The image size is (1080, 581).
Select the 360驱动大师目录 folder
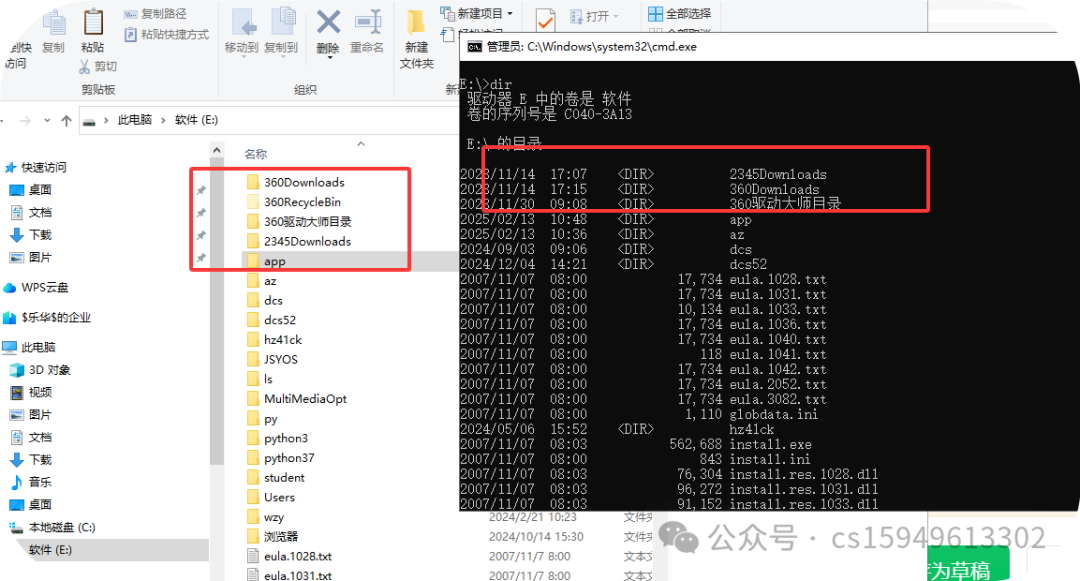(x=307, y=222)
